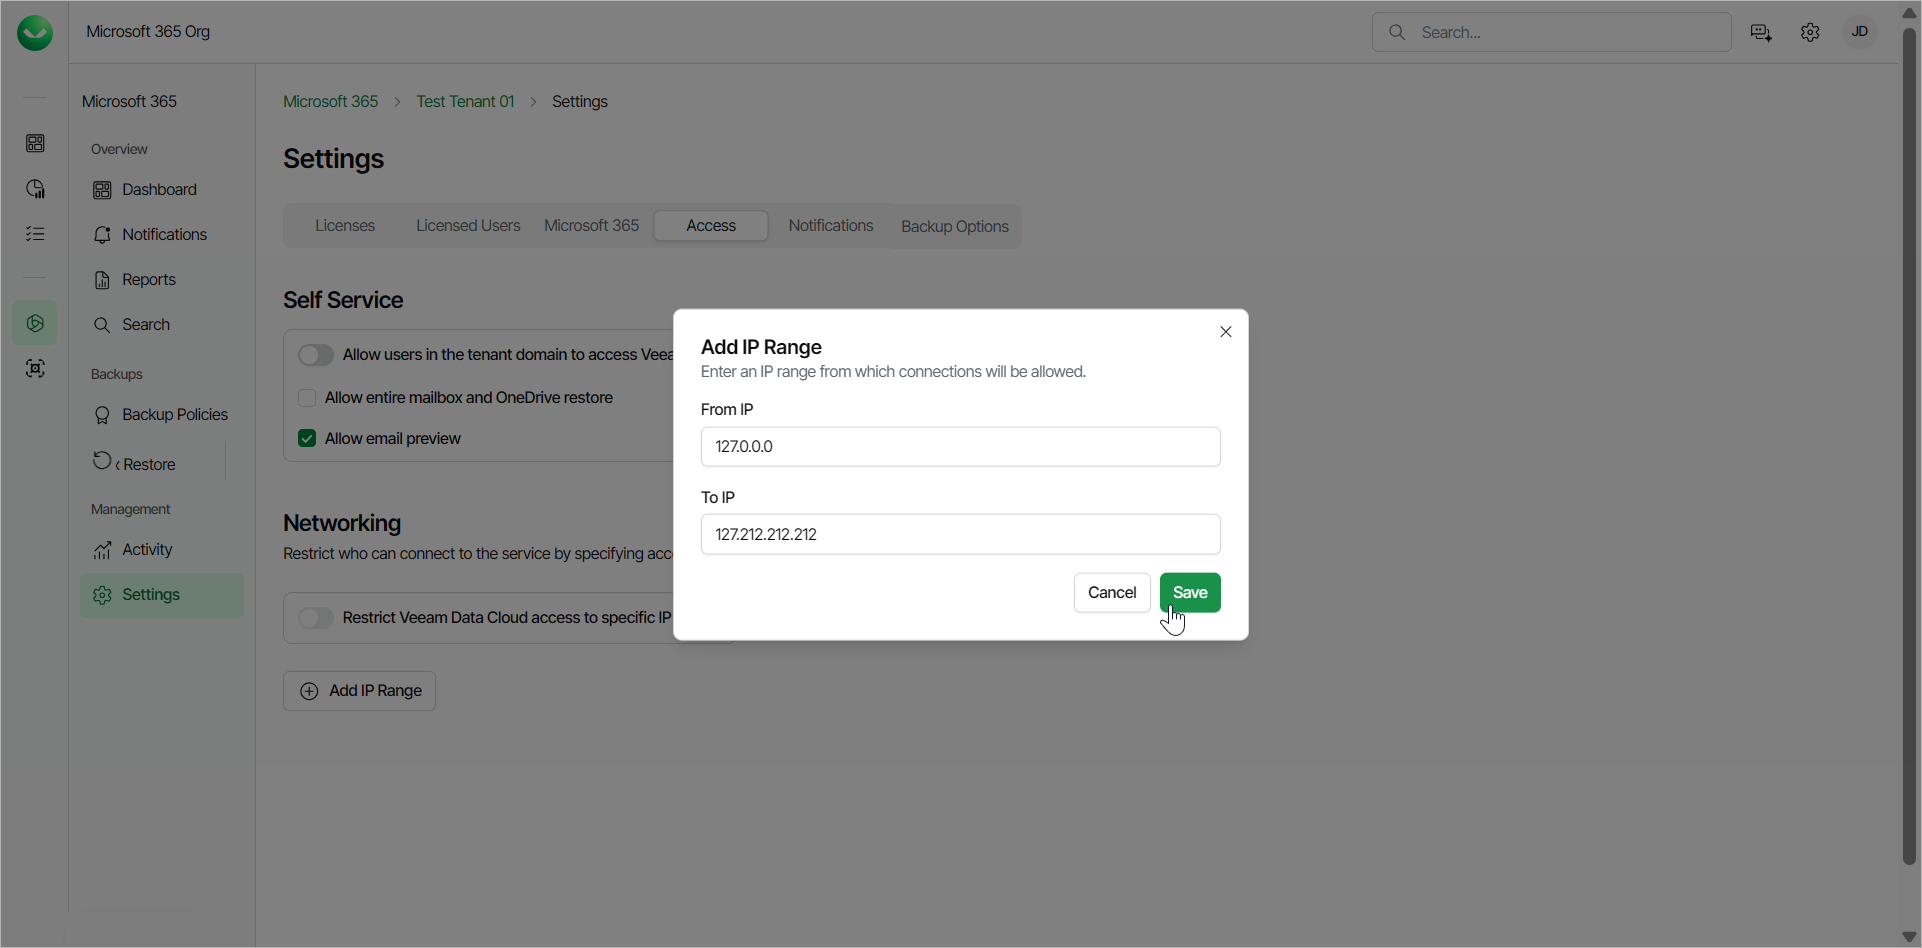Image resolution: width=1922 pixels, height=948 pixels.
Task: Open the Backup Options tab
Action: click(x=954, y=227)
